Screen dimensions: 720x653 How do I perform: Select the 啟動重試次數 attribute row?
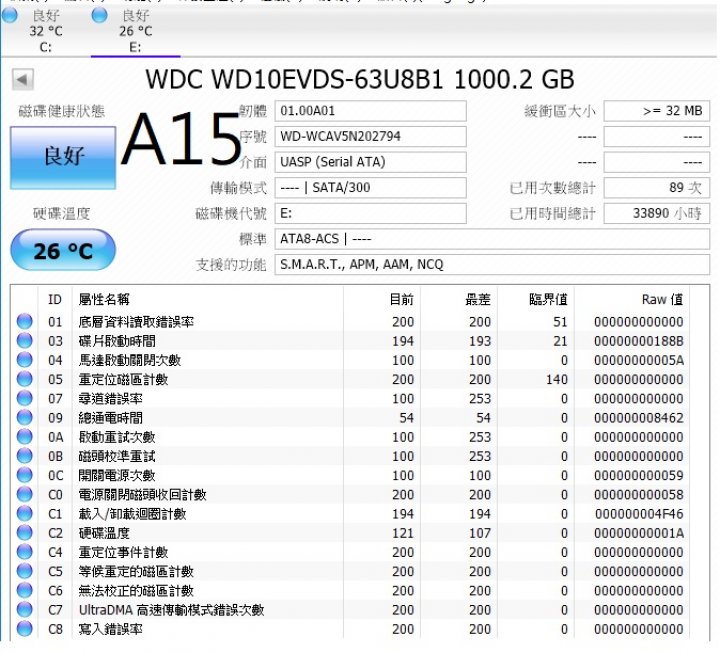click(350, 437)
